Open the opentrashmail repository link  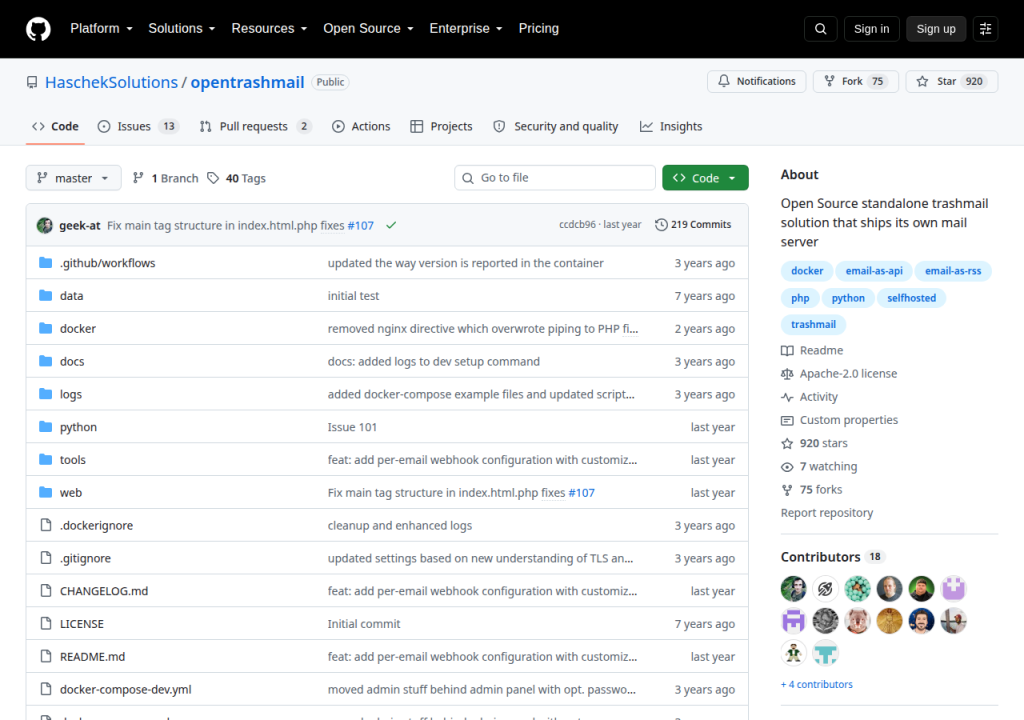[x=247, y=82]
